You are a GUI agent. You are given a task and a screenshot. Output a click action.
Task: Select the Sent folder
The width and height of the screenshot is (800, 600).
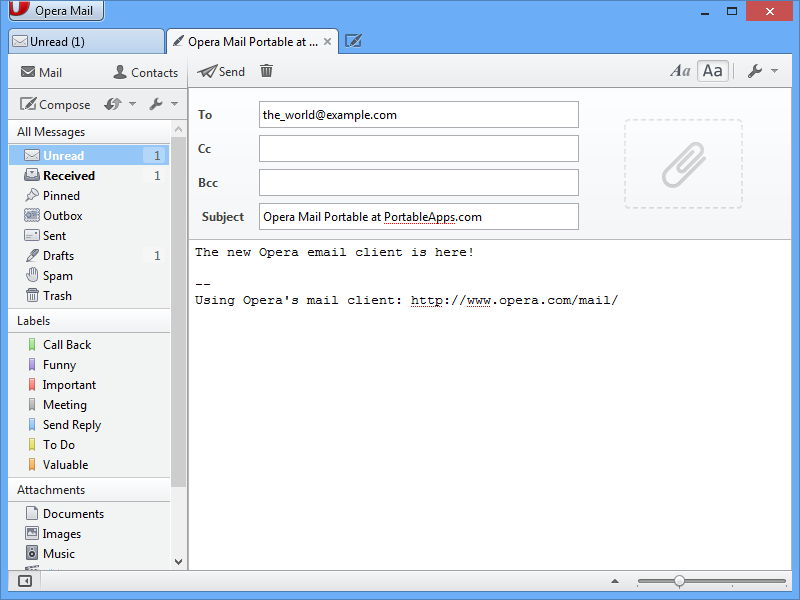pos(89,235)
